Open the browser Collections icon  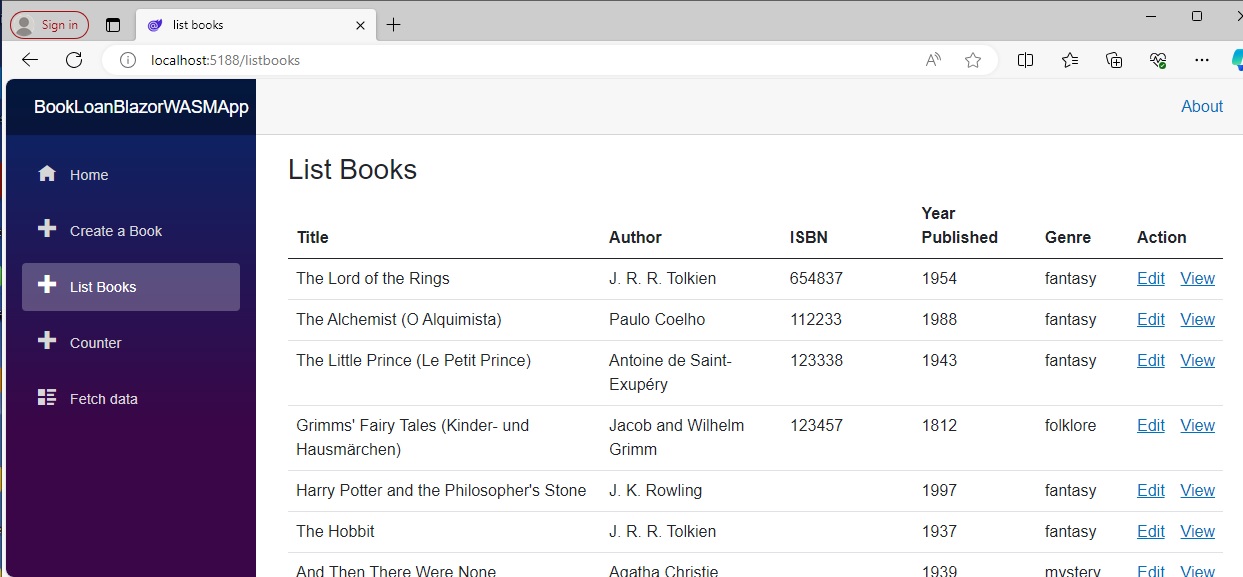click(x=1114, y=60)
